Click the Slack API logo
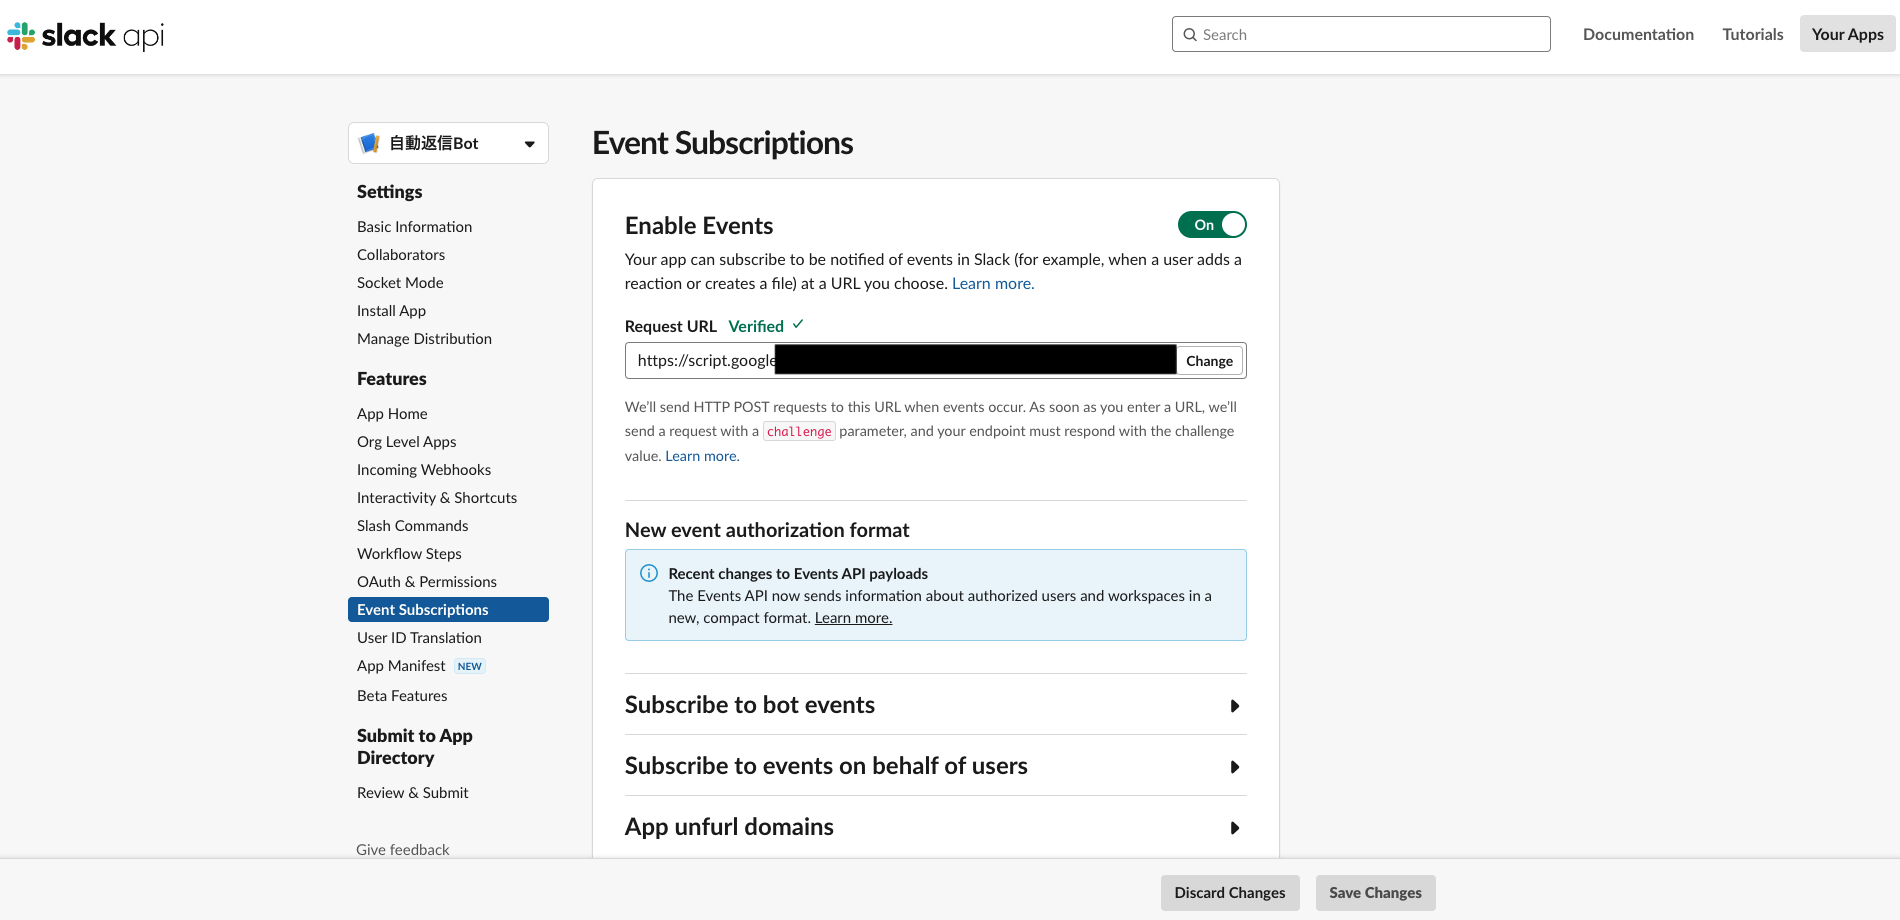 [x=85, y=35]
